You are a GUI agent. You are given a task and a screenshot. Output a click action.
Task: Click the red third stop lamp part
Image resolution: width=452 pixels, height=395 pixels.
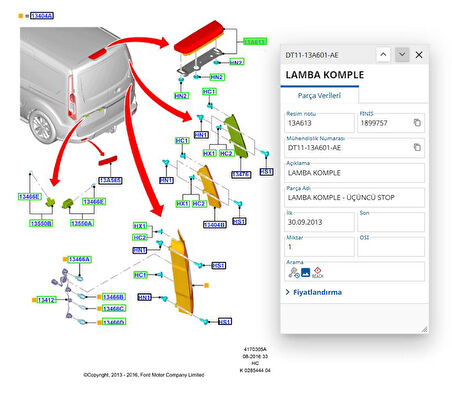click(199, 37)
